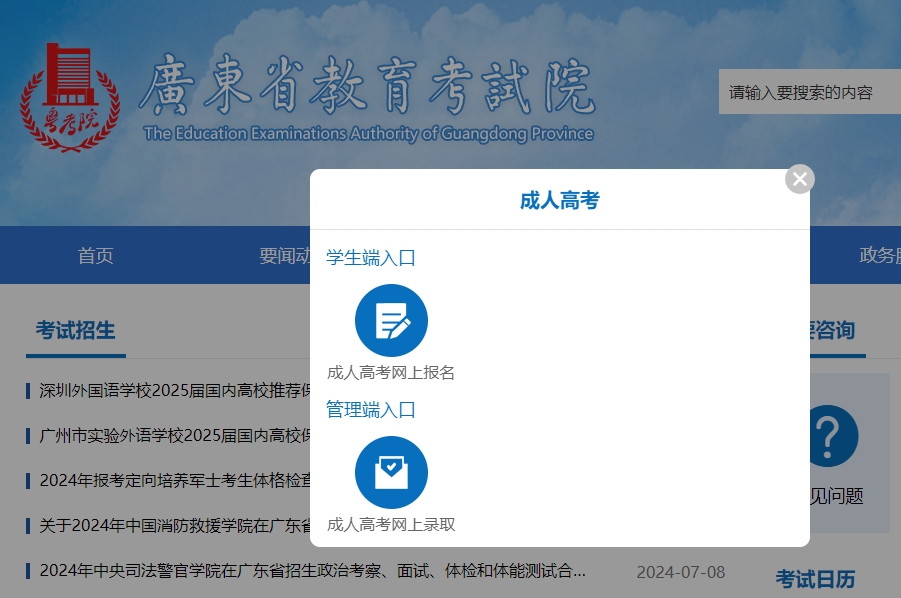Go to 首页 in the navigation bar

click(x=96, y=256)
